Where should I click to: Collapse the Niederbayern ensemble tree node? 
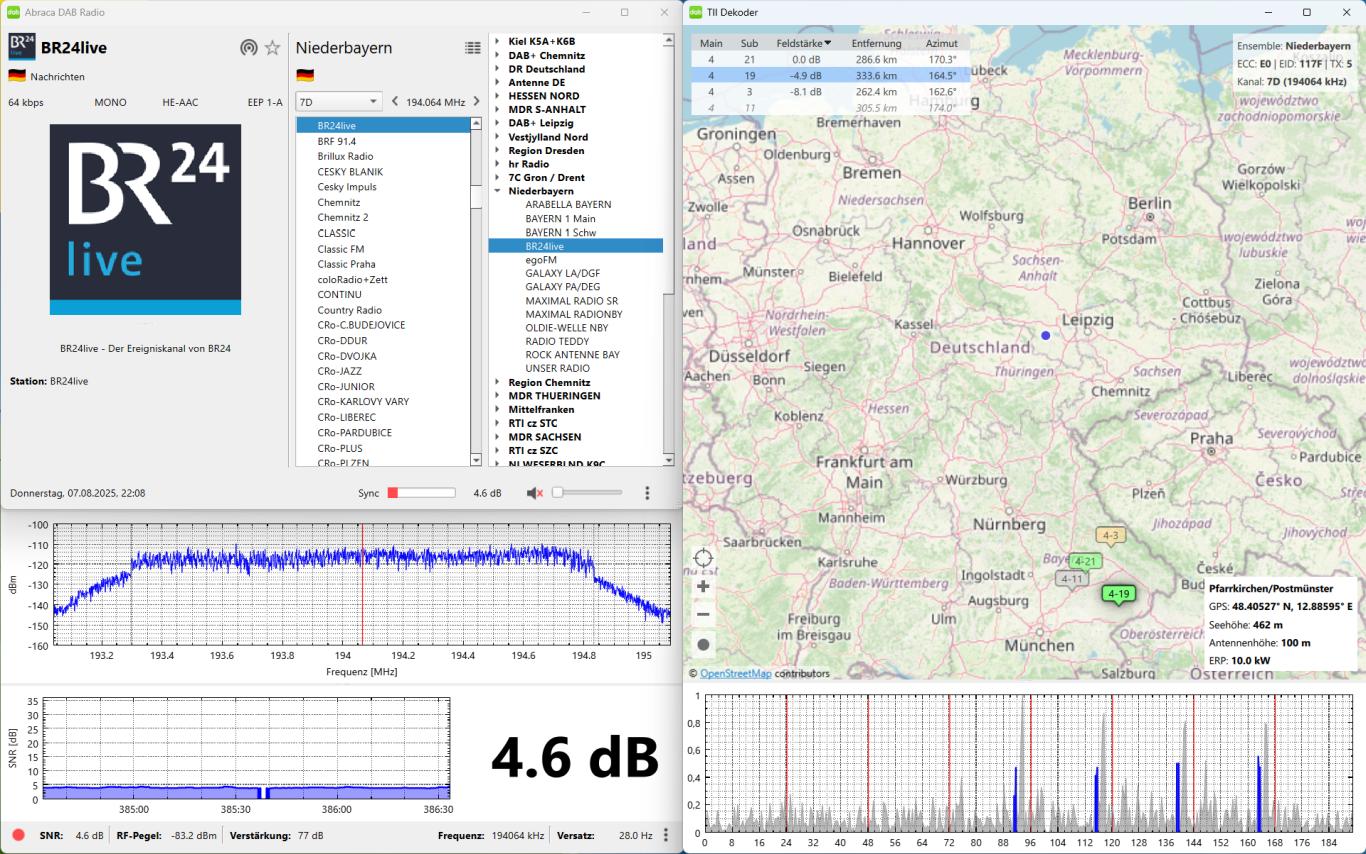point(497,191)
